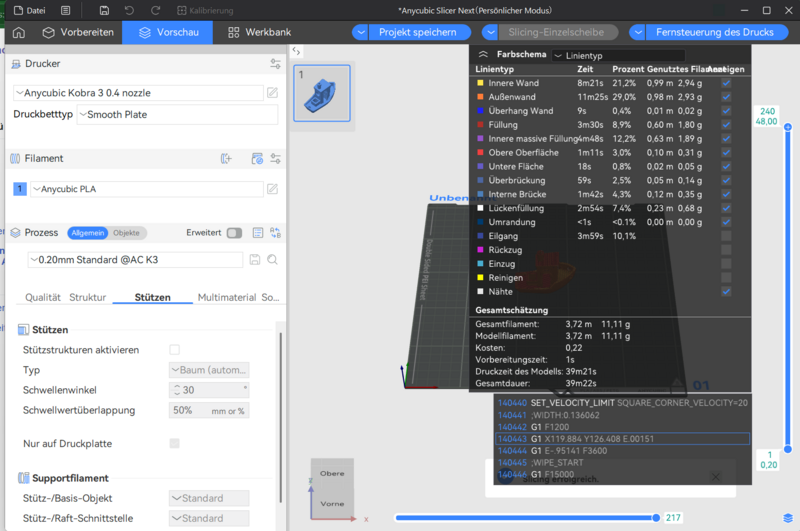Open the Anycubic PLA filament dropdown

click(x=147, y=189)
